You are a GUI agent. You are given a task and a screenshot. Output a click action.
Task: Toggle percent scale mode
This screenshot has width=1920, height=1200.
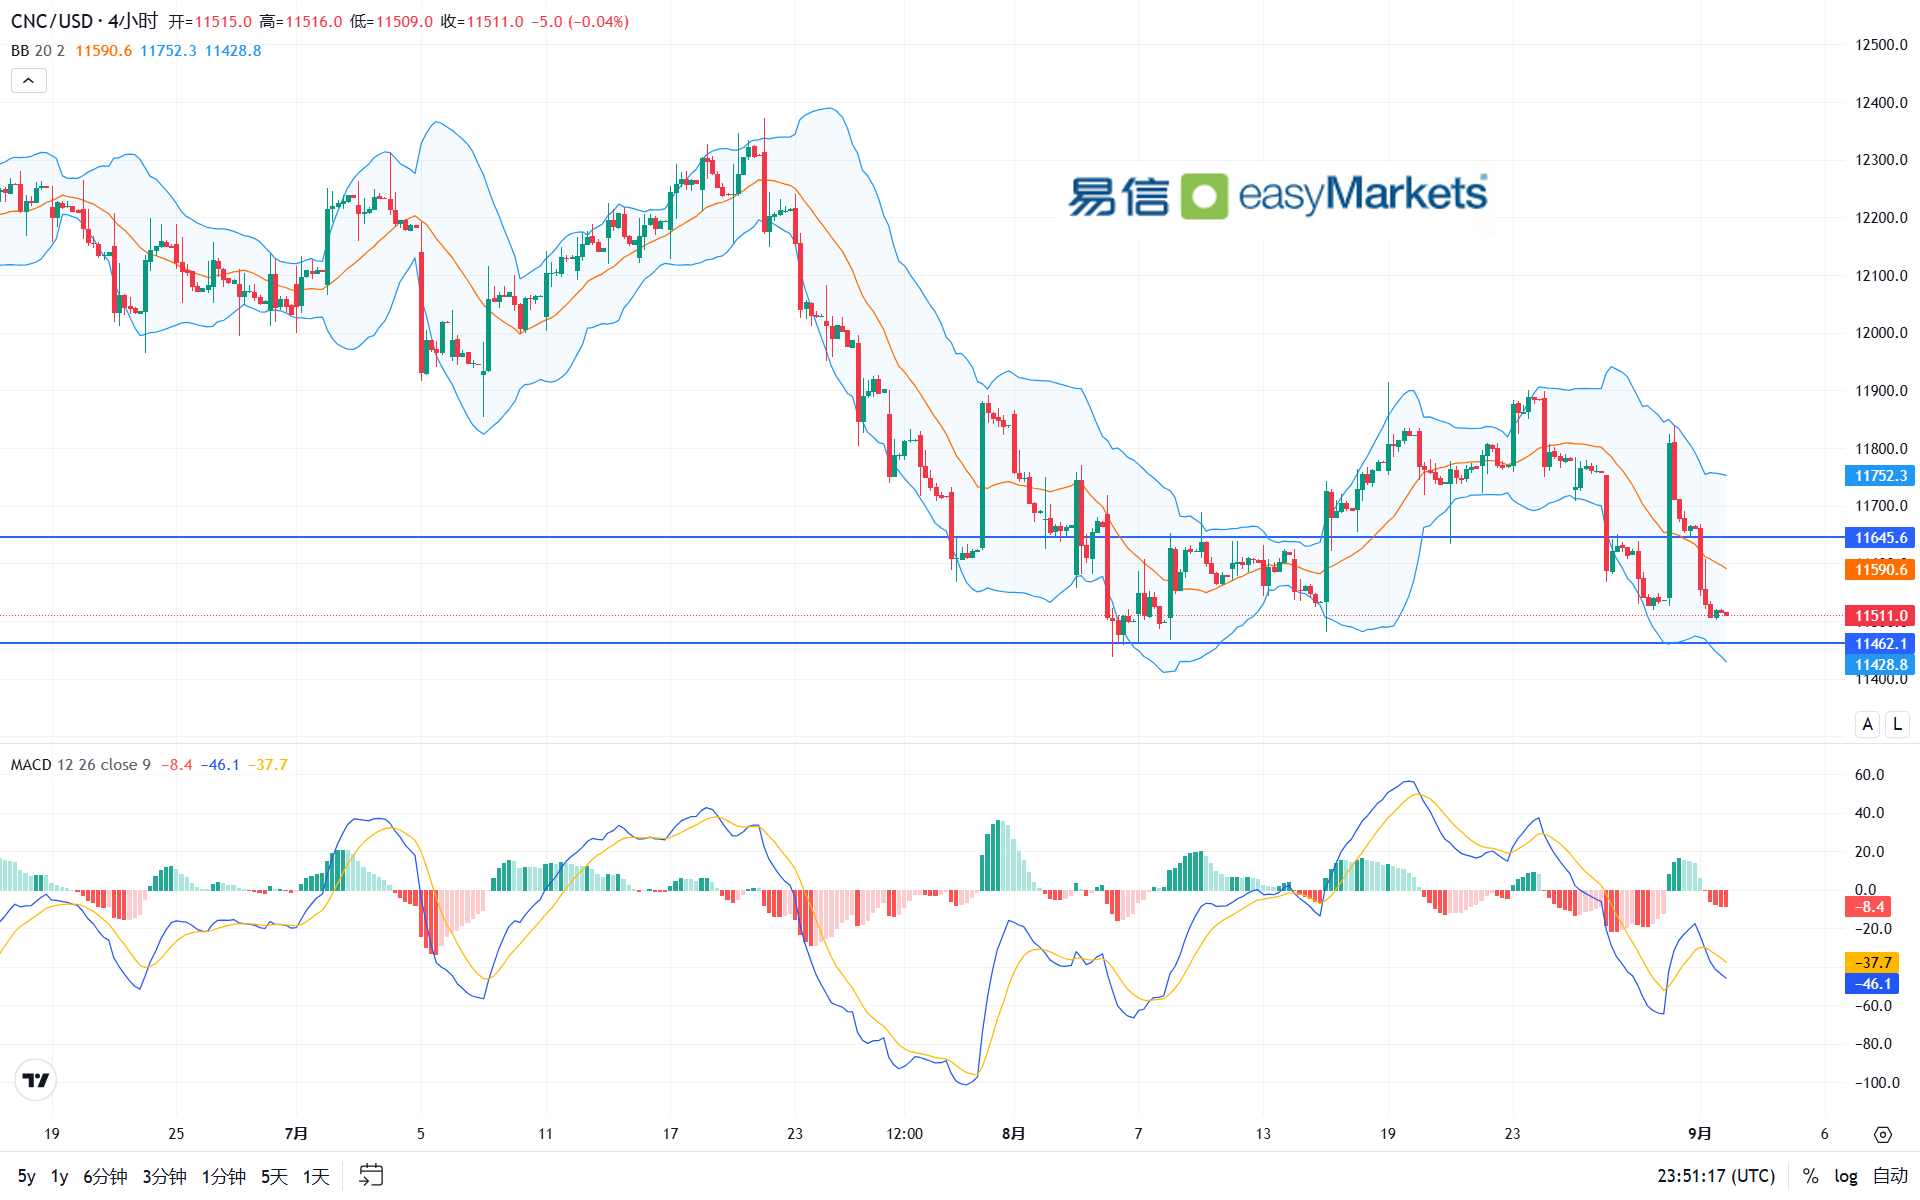tap(1810, 1176)
